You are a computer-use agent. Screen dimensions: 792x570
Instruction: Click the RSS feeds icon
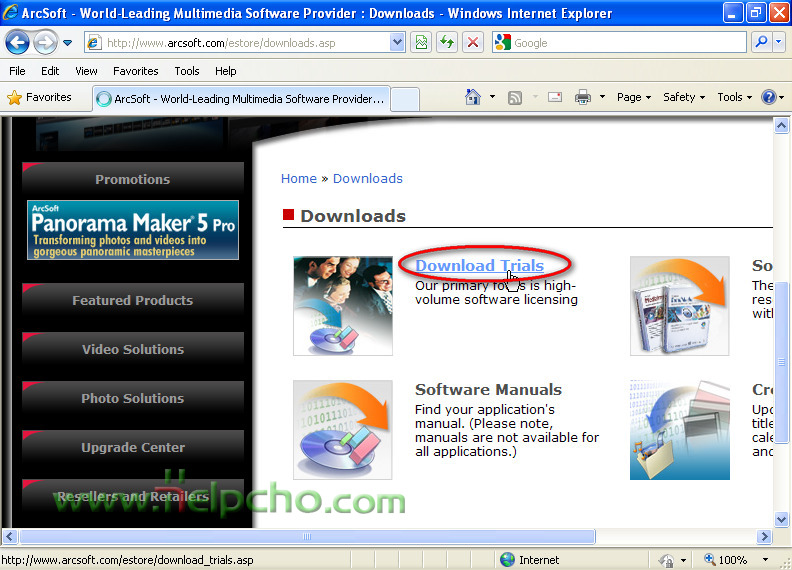pyautogui.click(x=515, y=98)
